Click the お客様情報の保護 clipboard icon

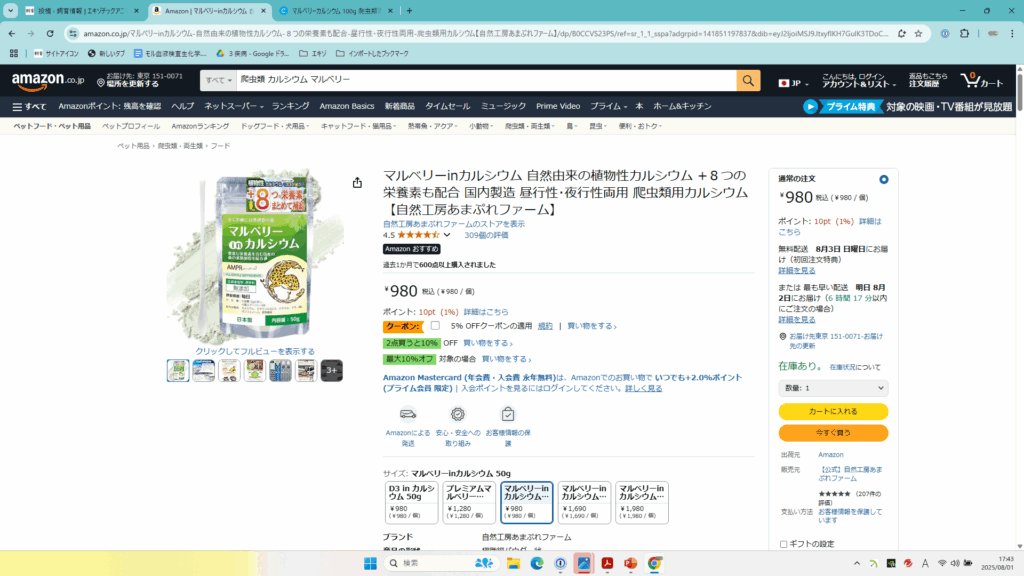pyautogui.click(x=507, y=413)
